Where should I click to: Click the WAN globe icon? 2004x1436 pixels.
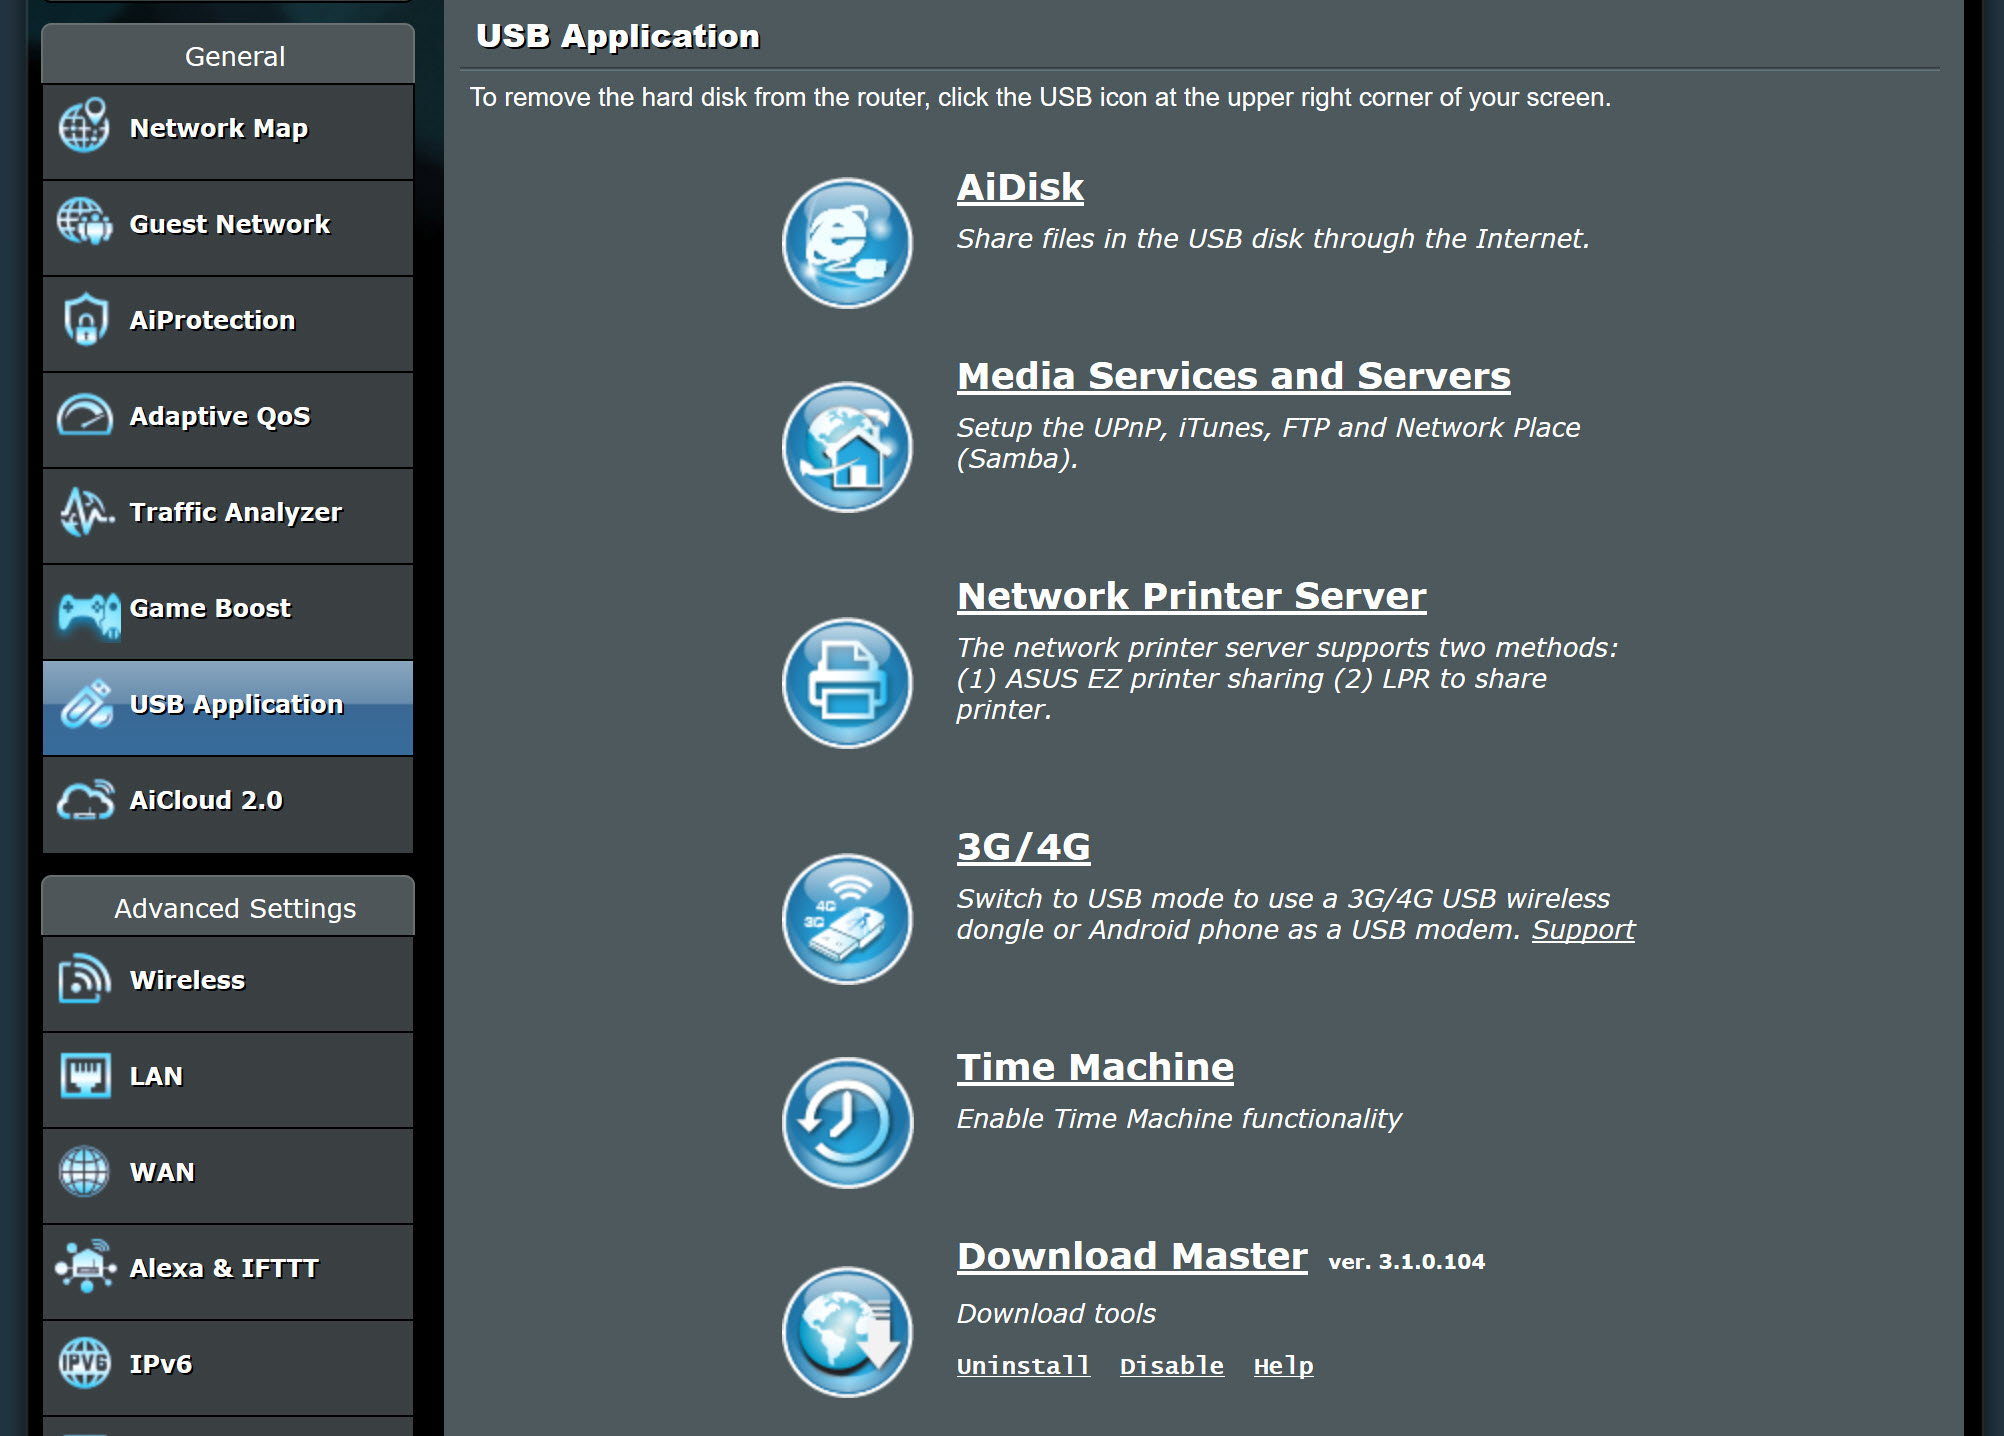pyautogui.click(x=84, y=1171)
